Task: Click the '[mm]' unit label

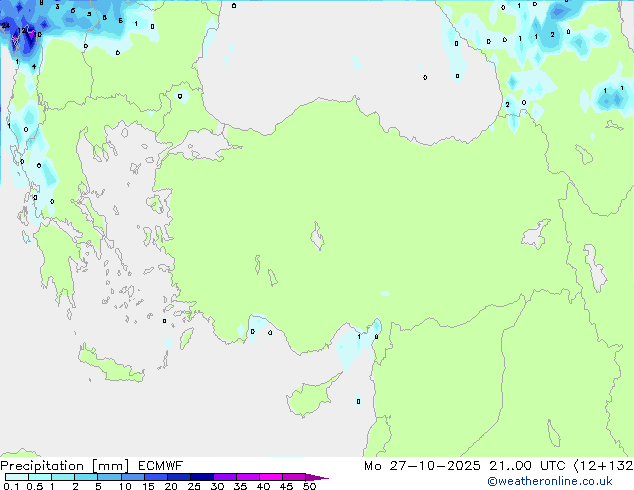Action: click(x=110, y=466)
